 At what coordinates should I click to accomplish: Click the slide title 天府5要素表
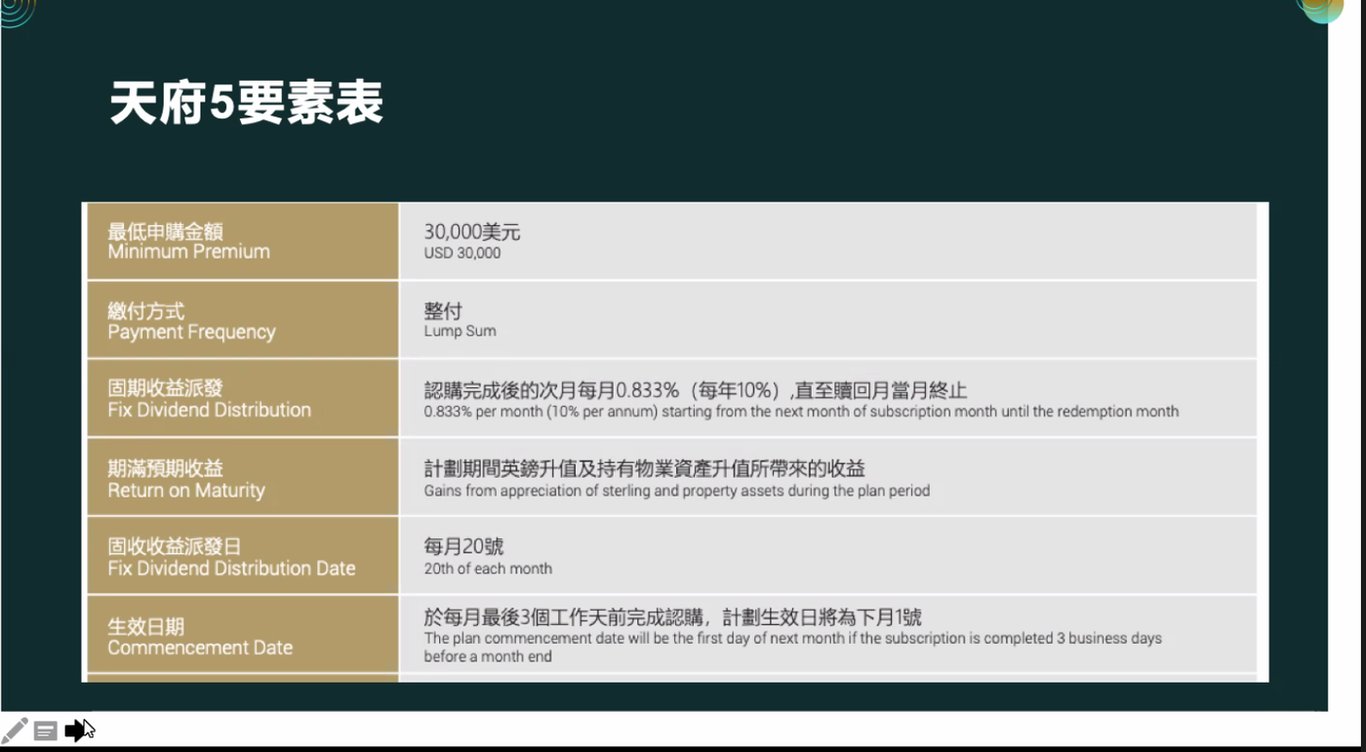tap(246, 104)
